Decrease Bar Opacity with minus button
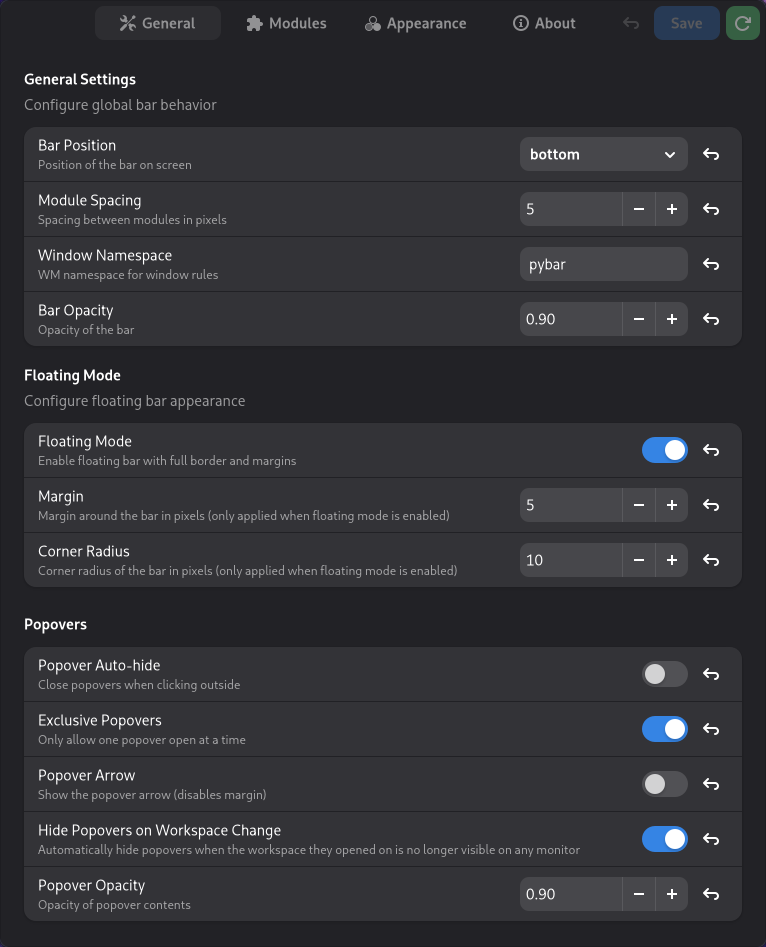This screenshot has height=947, width=766. [639, 319]
